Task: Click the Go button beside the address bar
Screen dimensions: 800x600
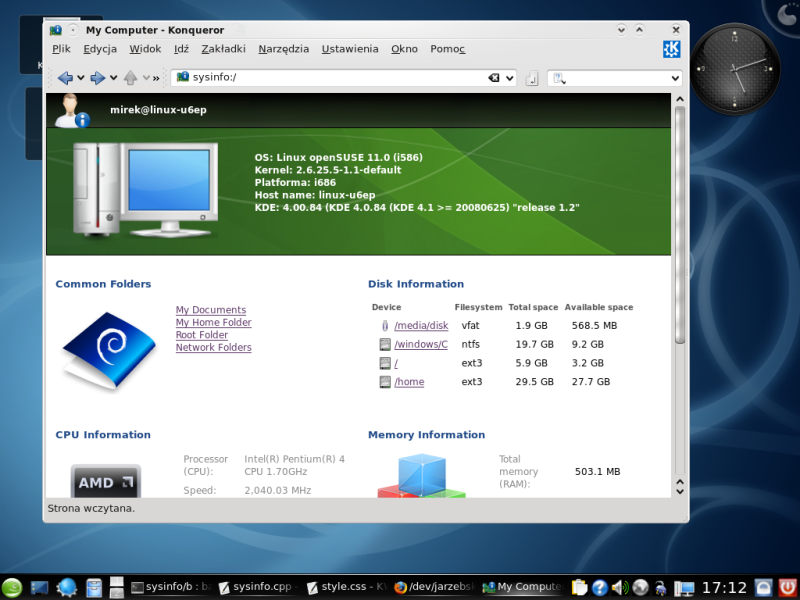Action: 532,78
